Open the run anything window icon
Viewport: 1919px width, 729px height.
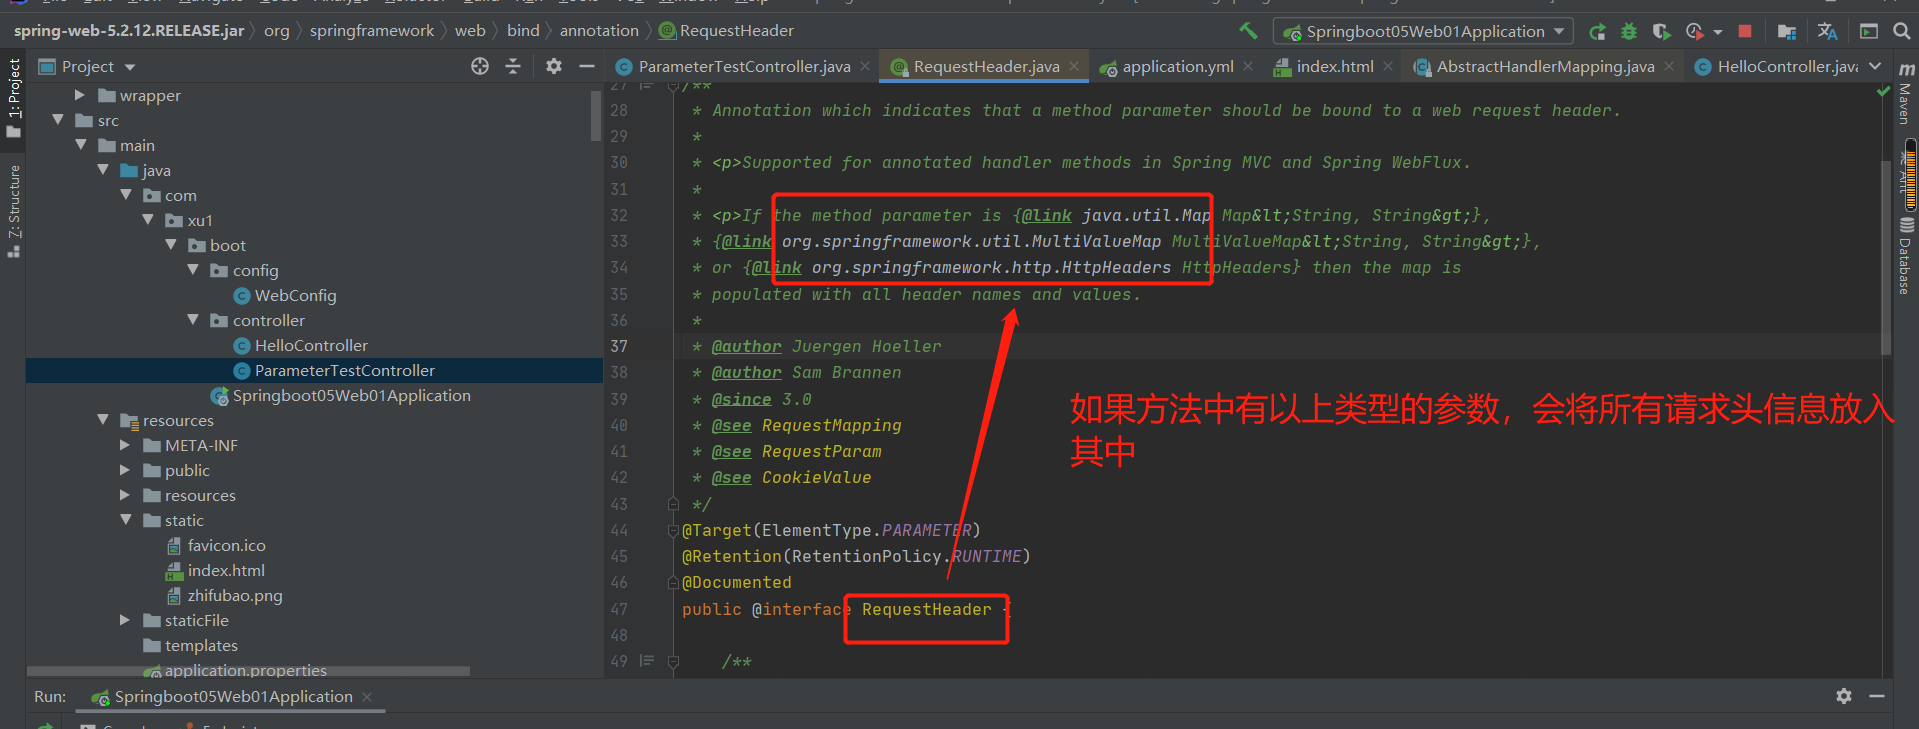(x=1868, y=32)
